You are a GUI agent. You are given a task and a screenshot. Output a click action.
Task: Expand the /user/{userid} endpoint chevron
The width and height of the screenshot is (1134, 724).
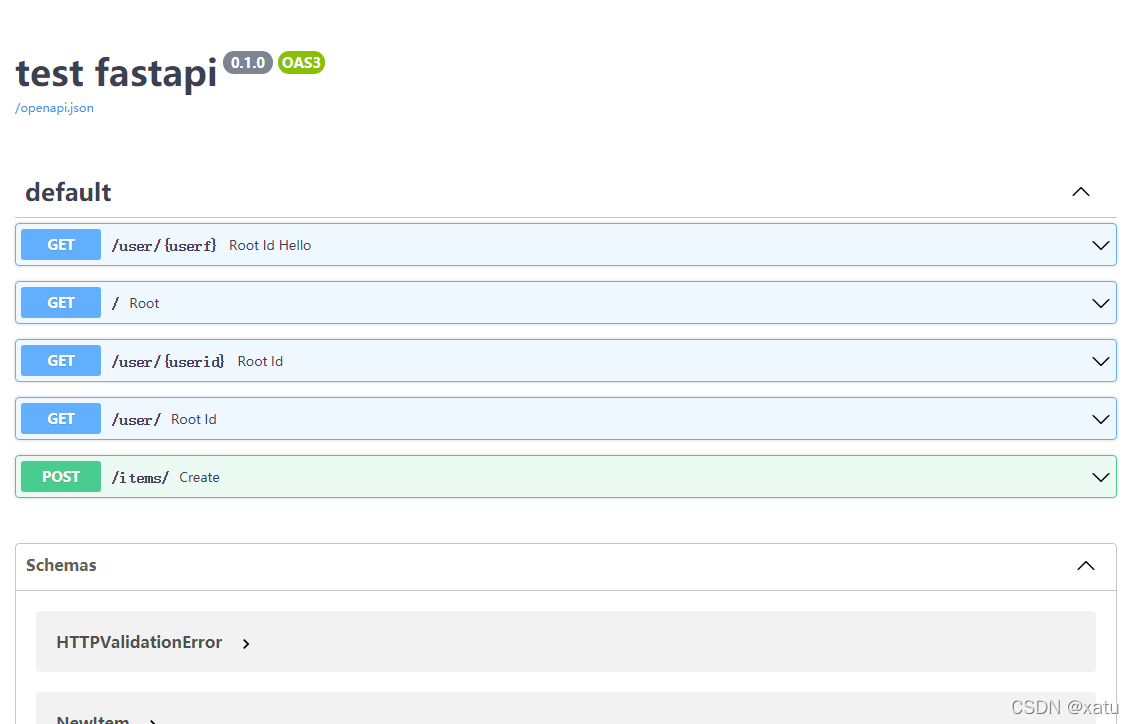[1100, 361]
